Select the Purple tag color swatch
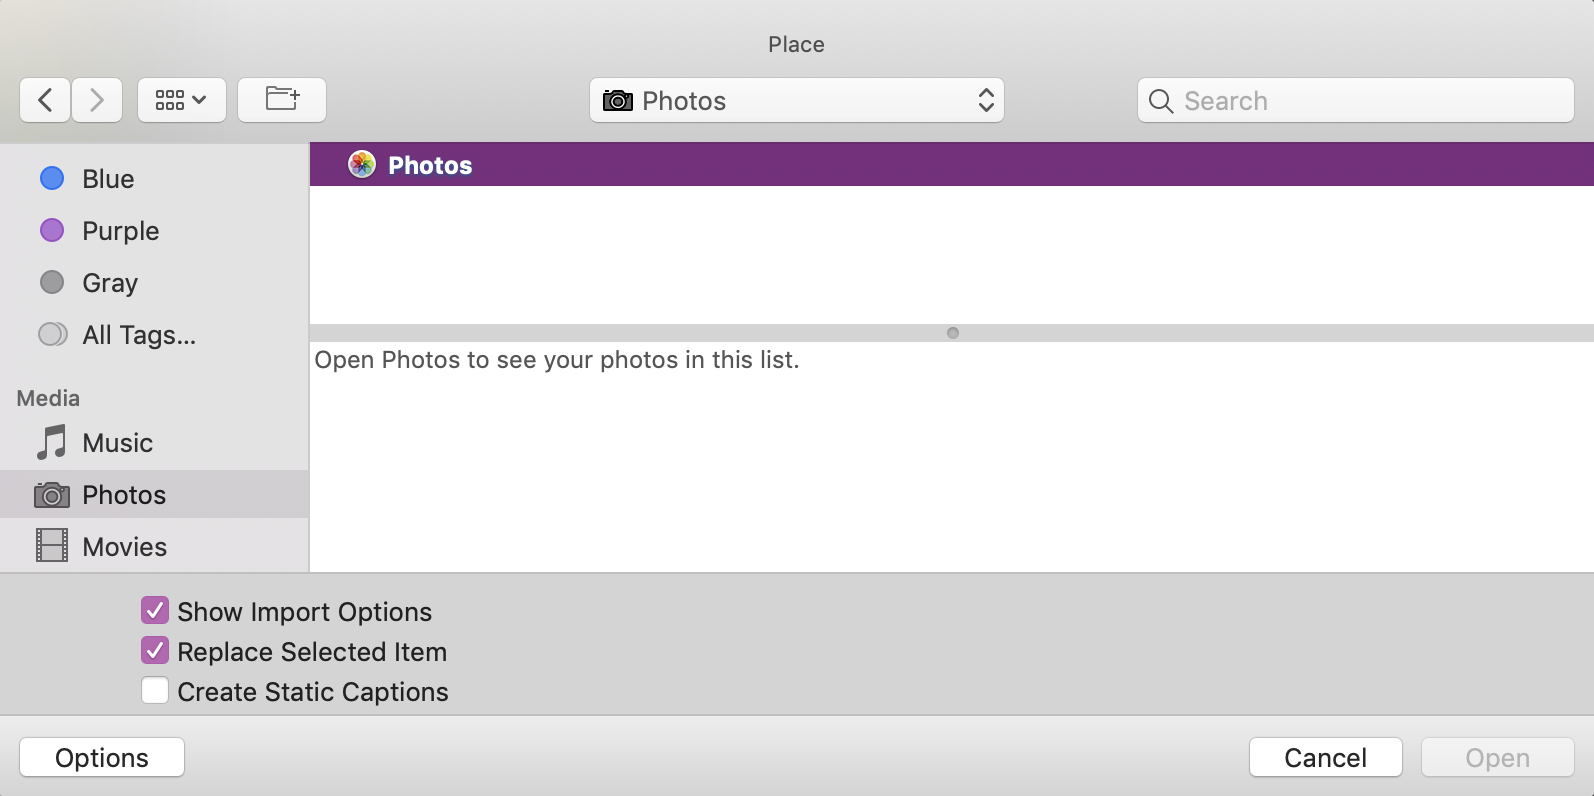The height and width of the screenshot is (796, 1594). (x=52, y=230)
